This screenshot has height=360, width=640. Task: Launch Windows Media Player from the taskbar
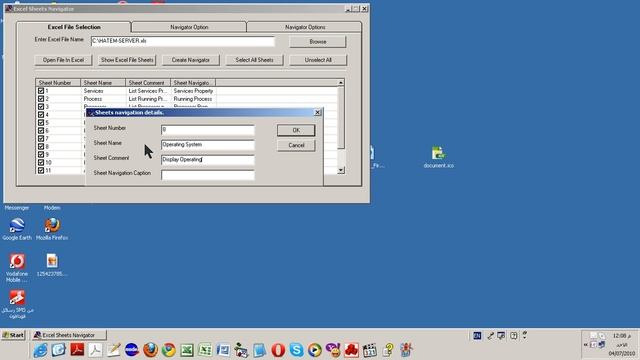pyautogui.click(x=314, y=350)
